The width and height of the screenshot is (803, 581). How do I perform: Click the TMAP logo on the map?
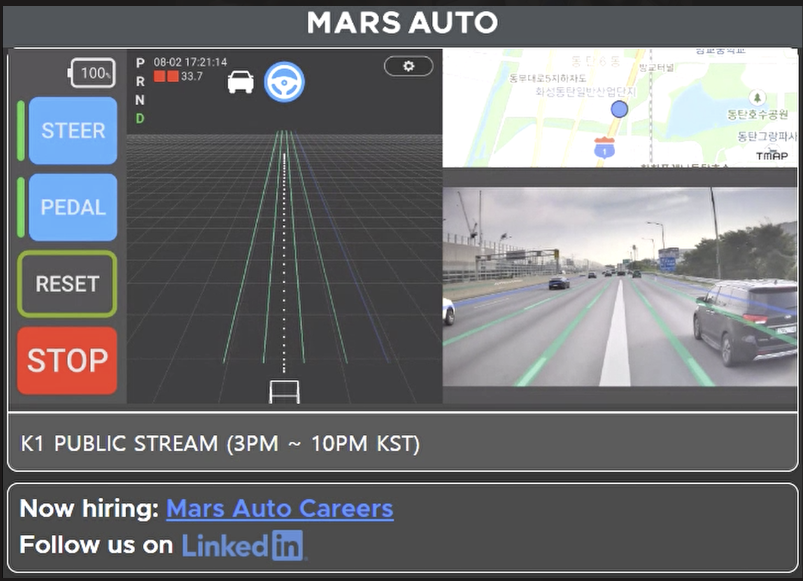point(771,156)
